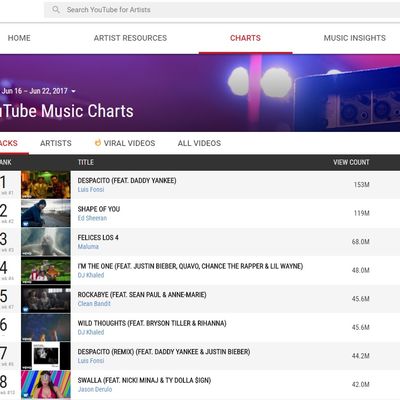Click the TITLE column header

pos(86,162)
